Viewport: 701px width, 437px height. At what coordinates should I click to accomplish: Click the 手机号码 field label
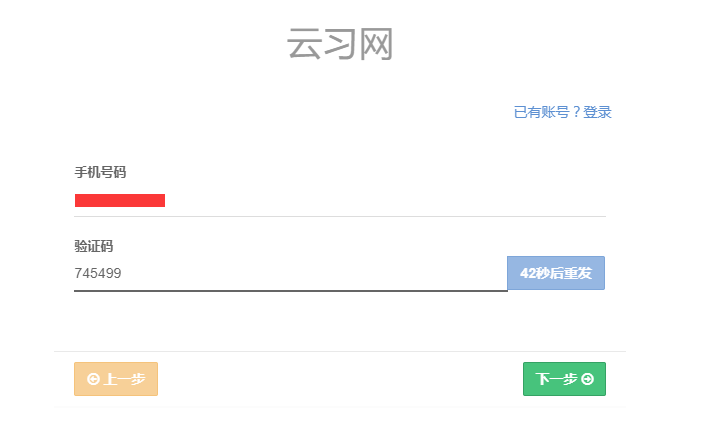pos(100,172)
